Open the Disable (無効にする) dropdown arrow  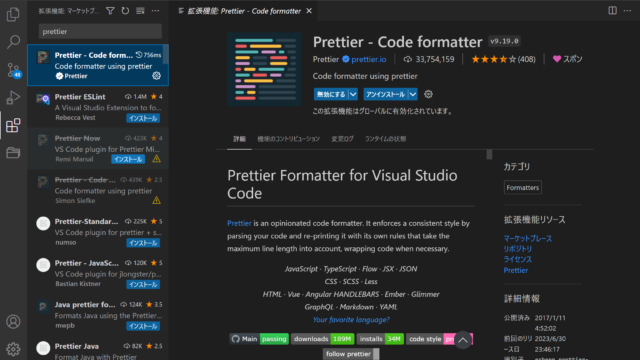point(353,94)
